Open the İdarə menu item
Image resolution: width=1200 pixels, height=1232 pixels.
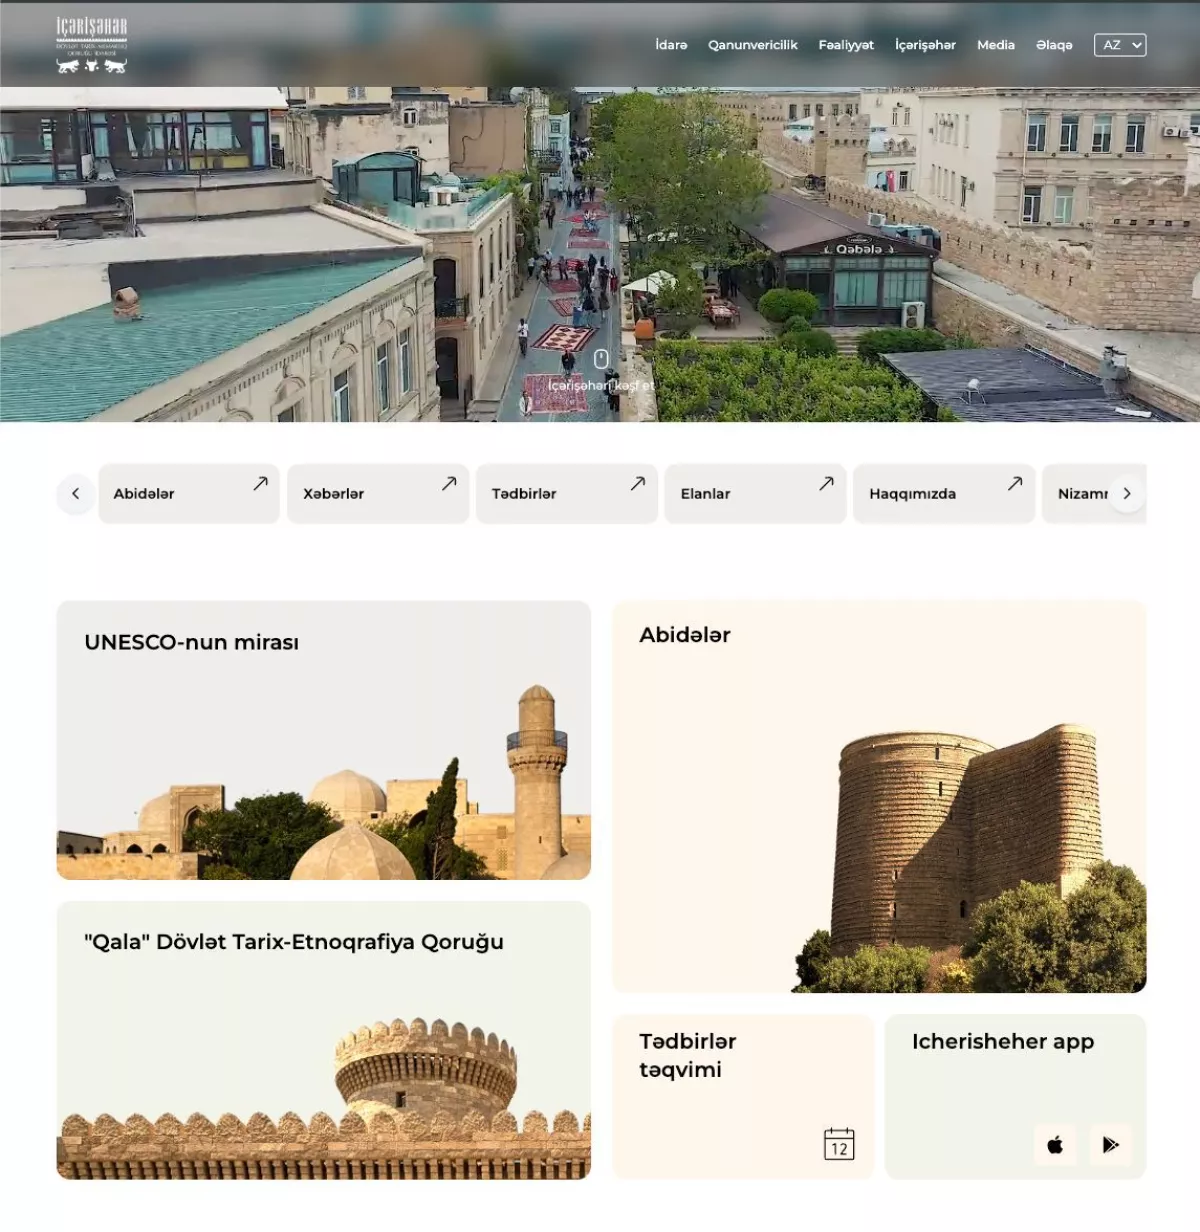(671, 45)
